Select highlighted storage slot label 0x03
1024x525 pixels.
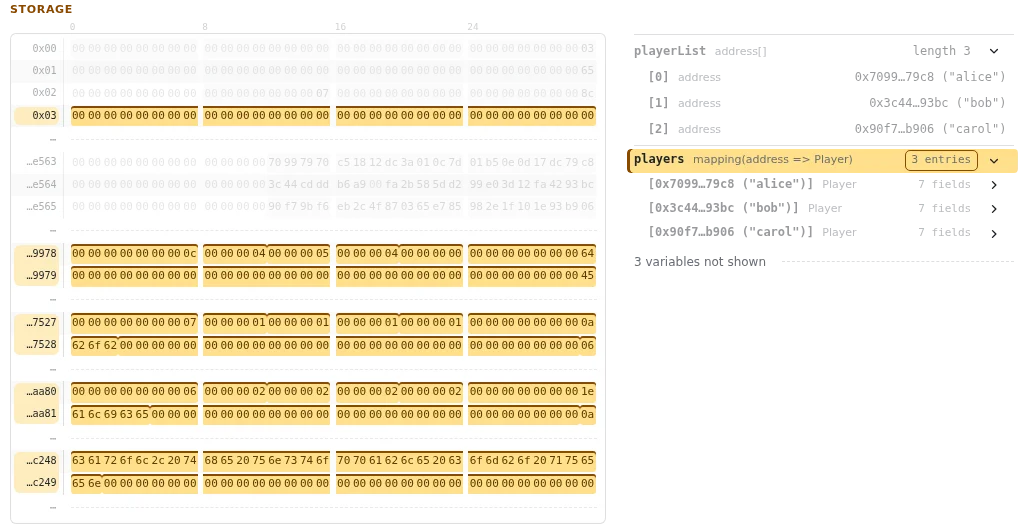point(39,116)
